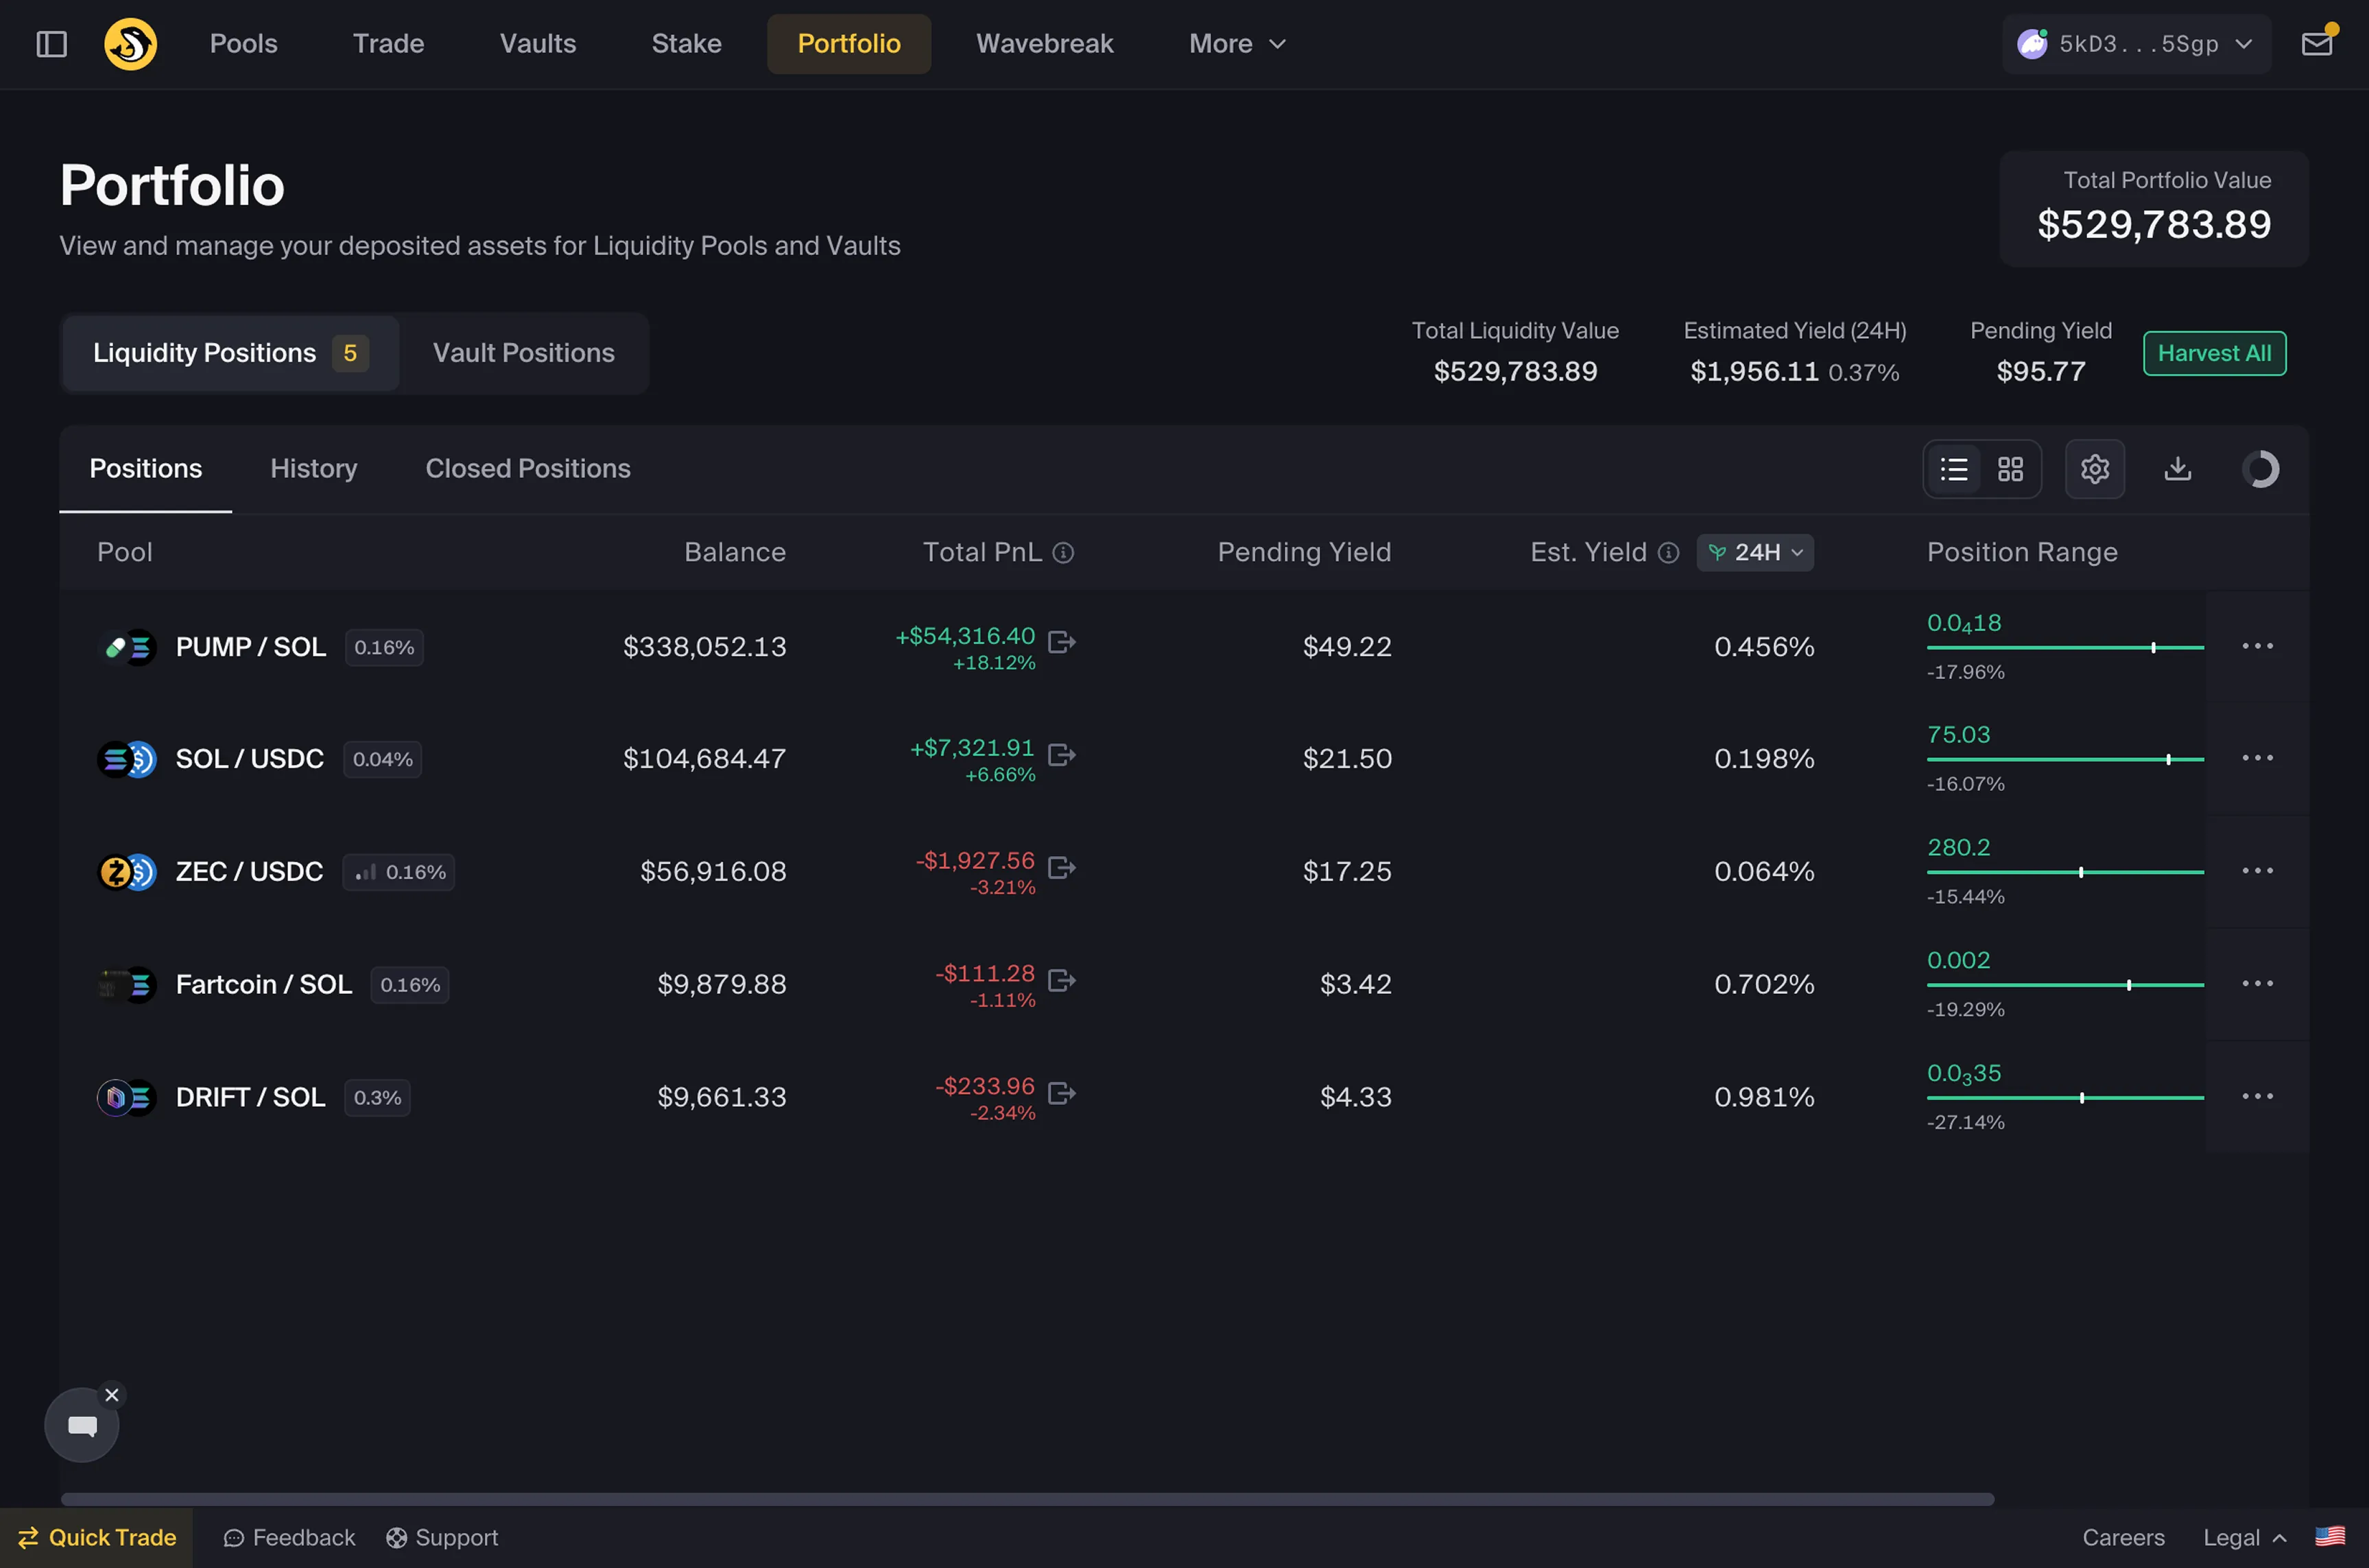
Task: Open table settings gear icon
Action: tap(2094, 469)
